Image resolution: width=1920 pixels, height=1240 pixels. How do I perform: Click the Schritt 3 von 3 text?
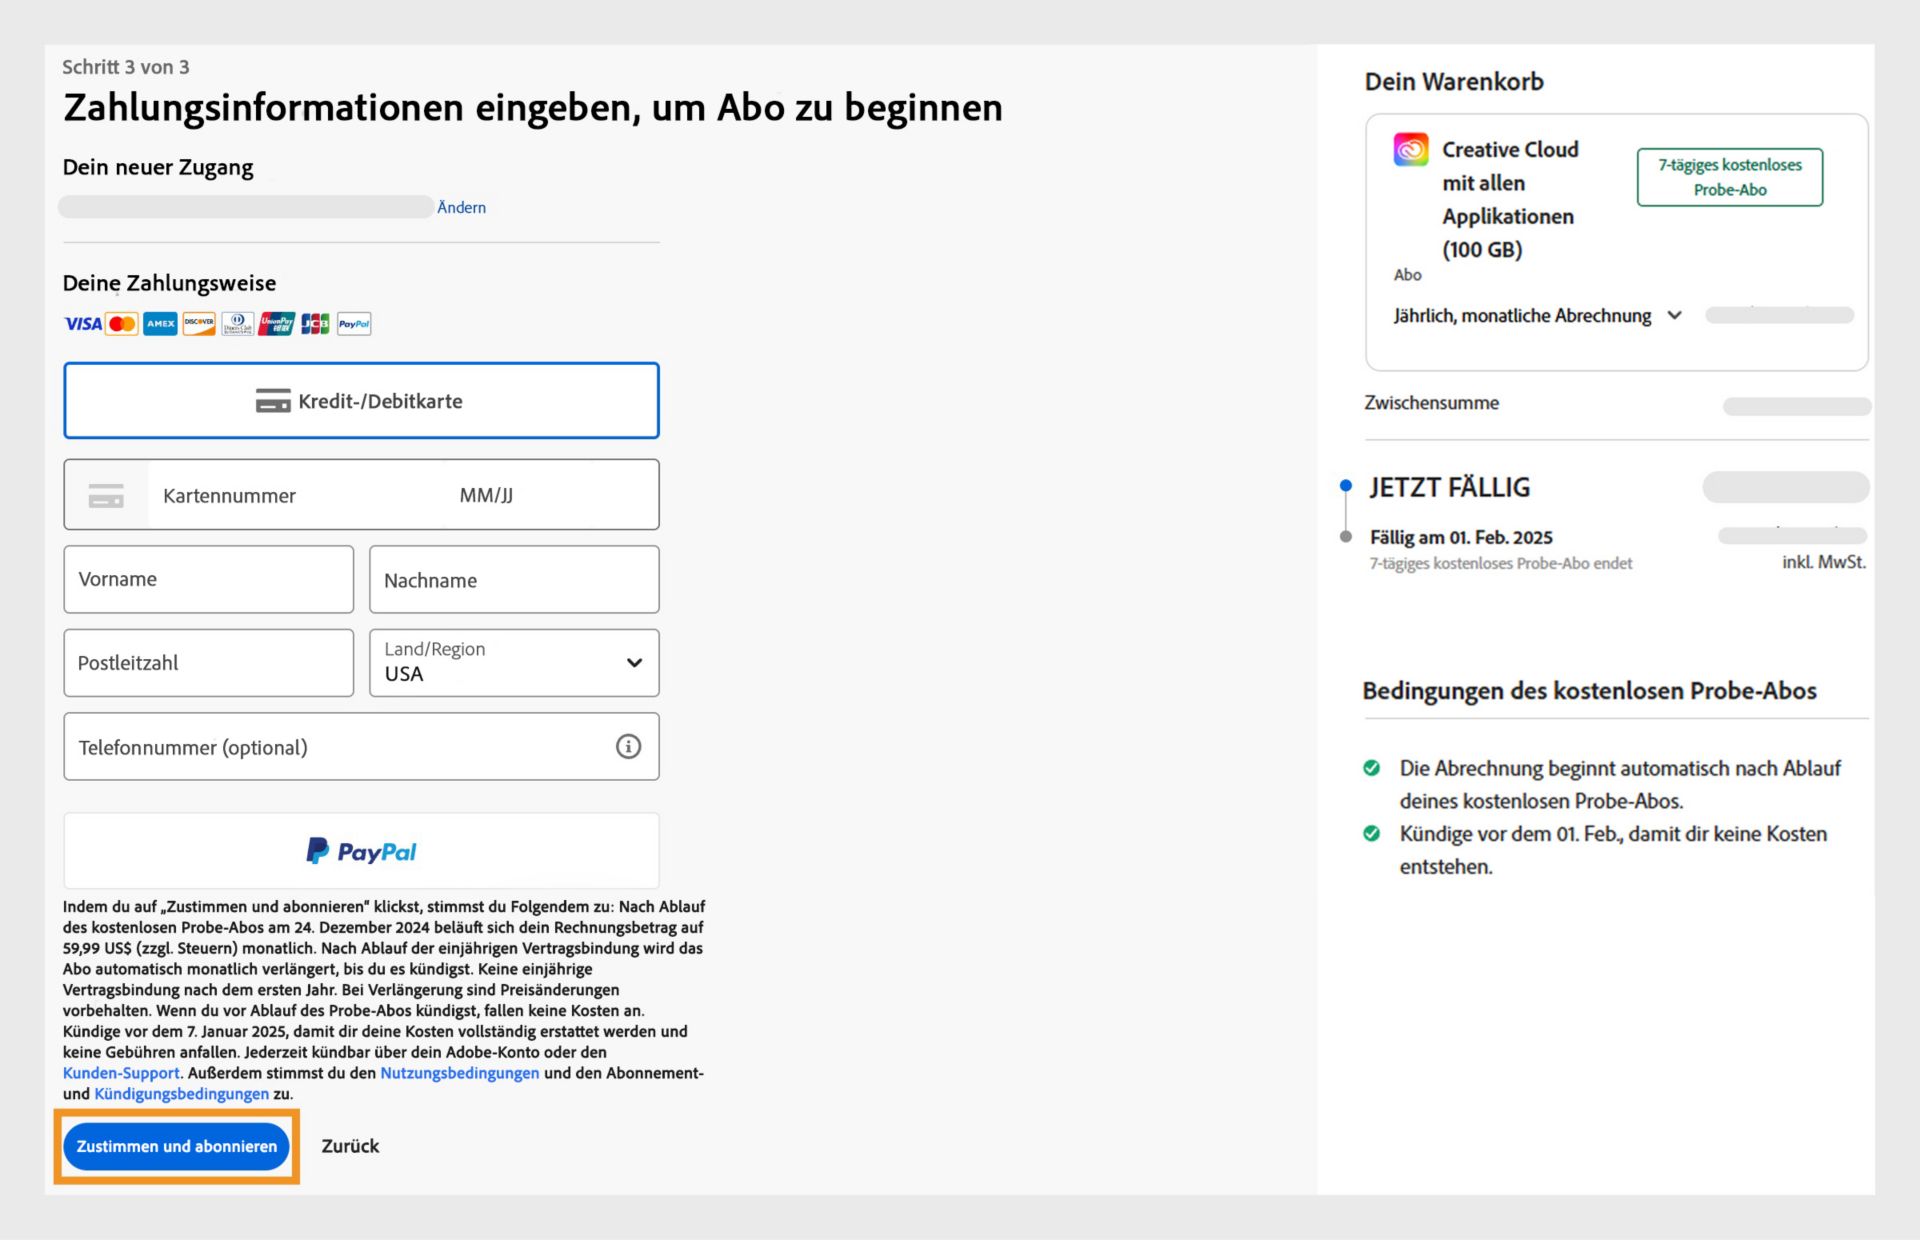pos(126,67)
